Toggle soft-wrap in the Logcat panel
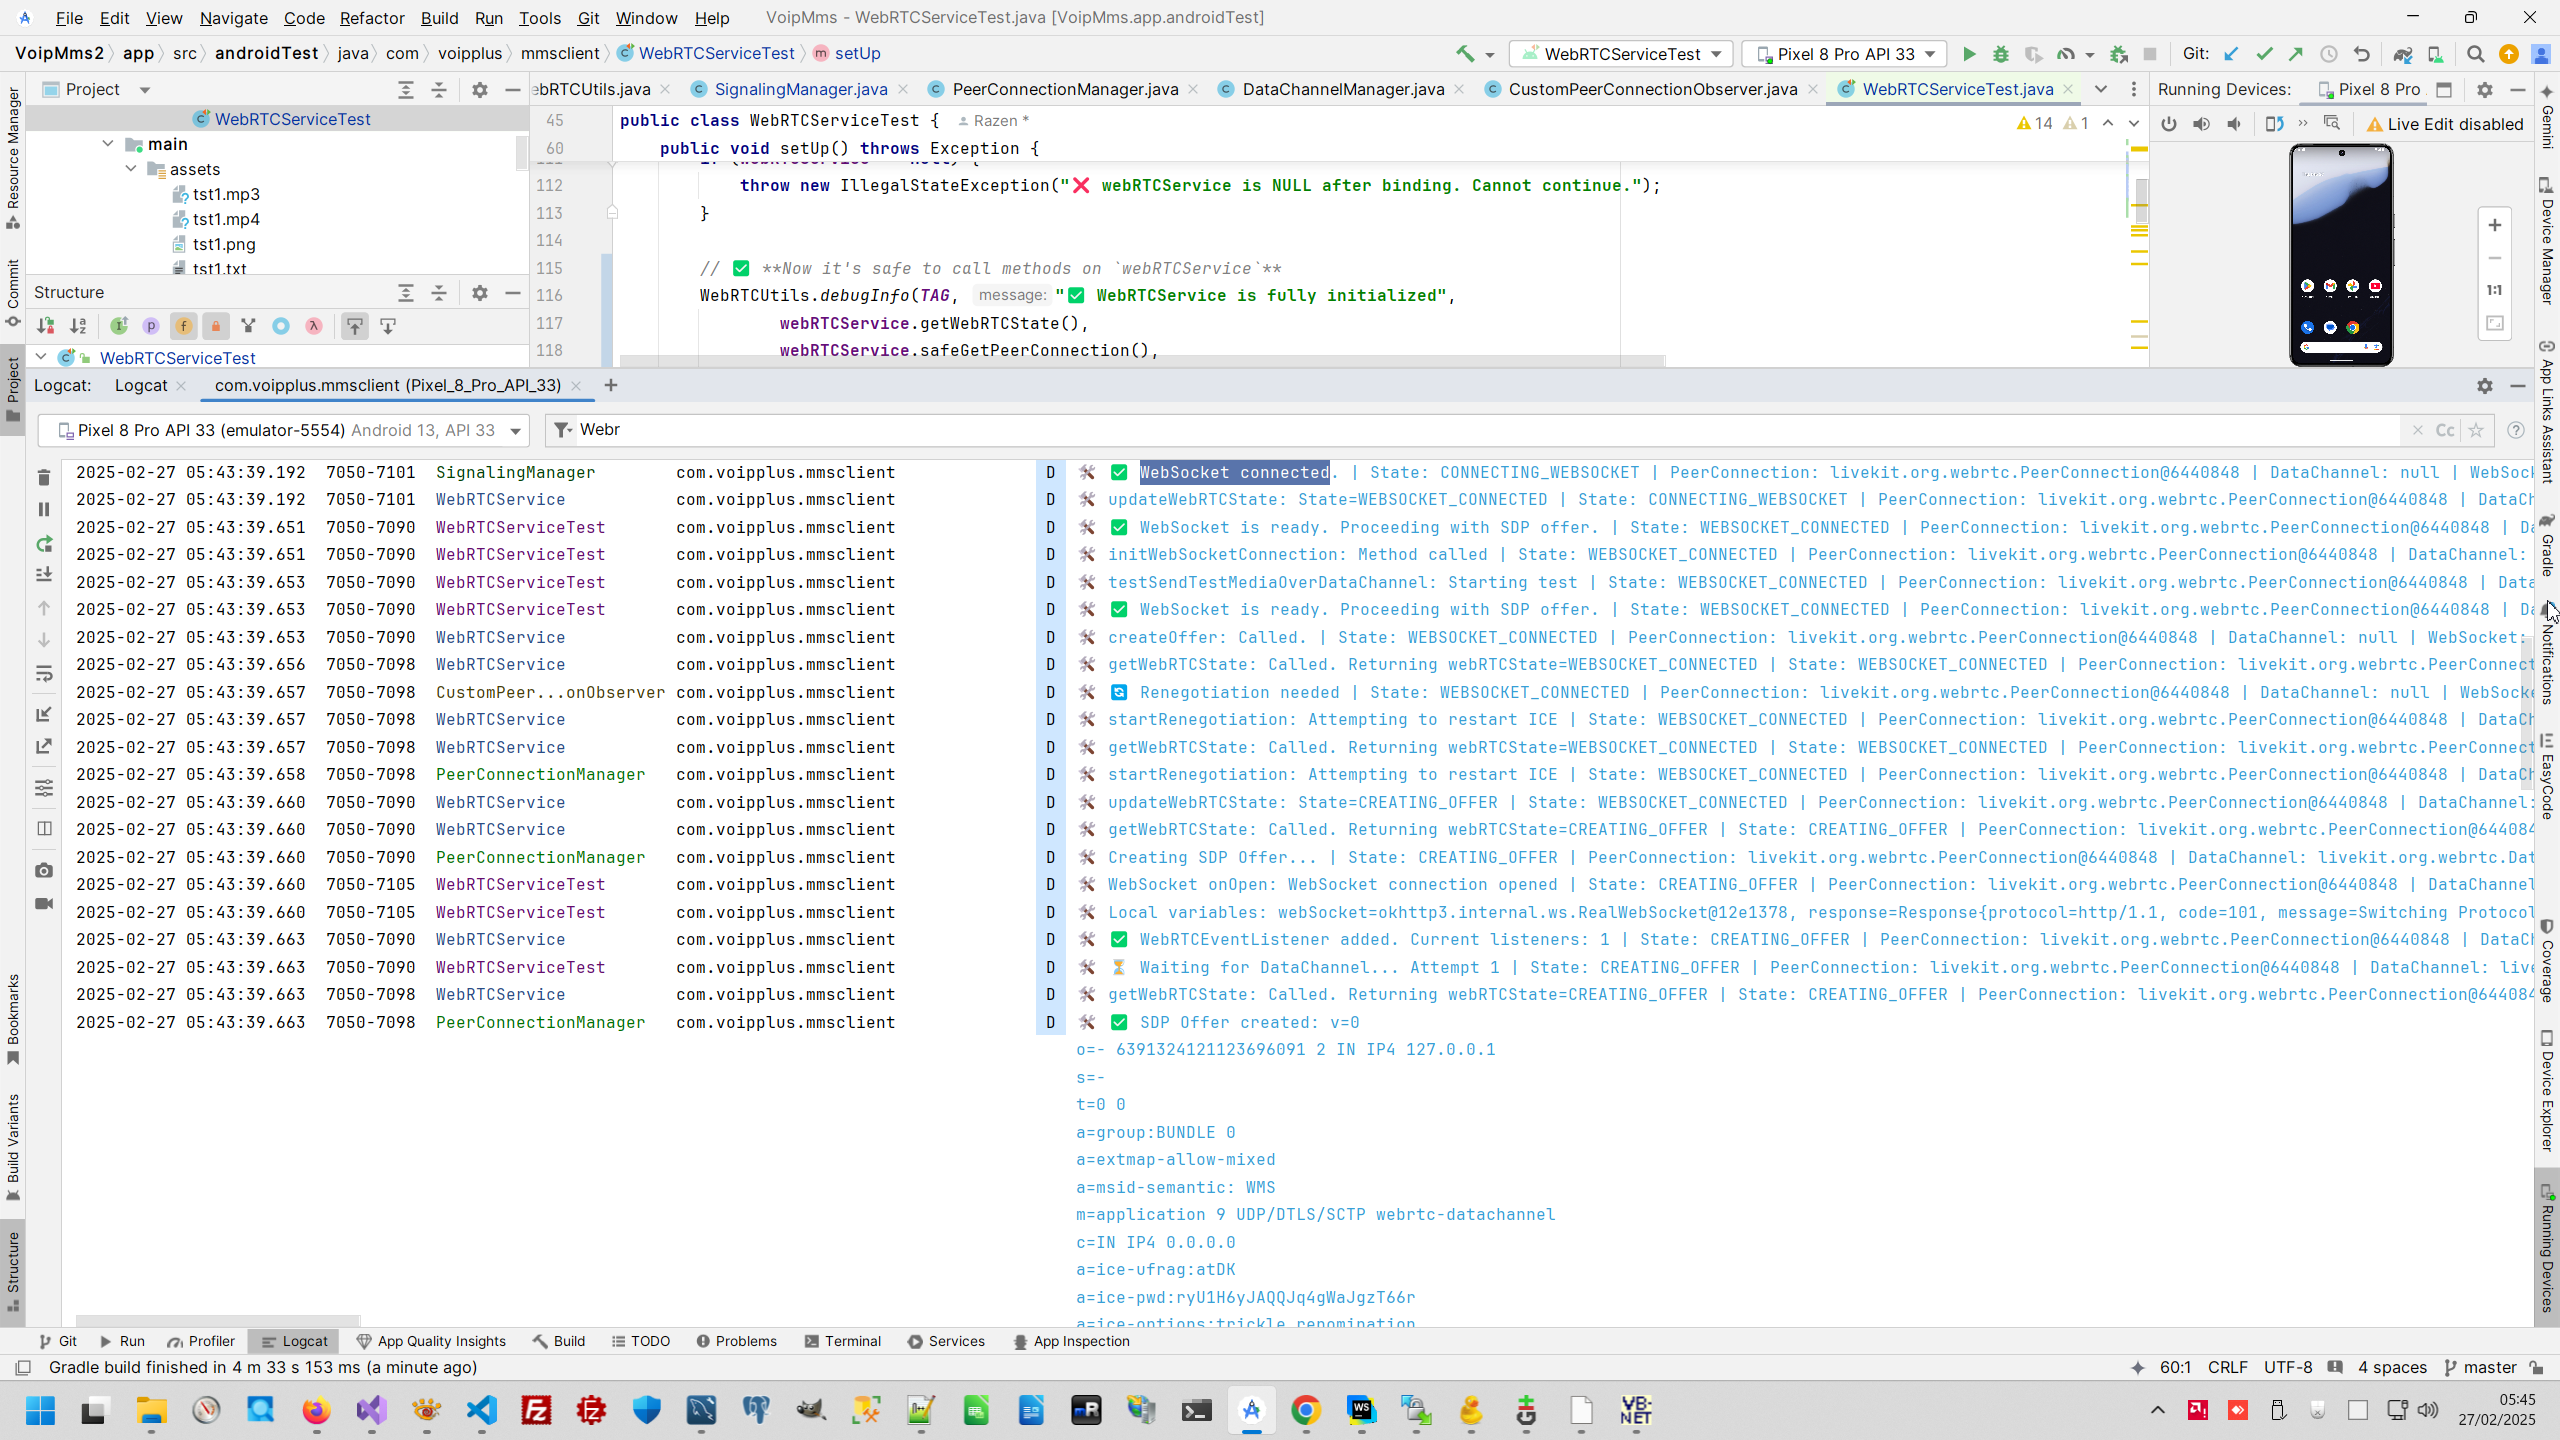Image resolution: width=2560 pixels, height=1440 pixels. click(44, 675)
